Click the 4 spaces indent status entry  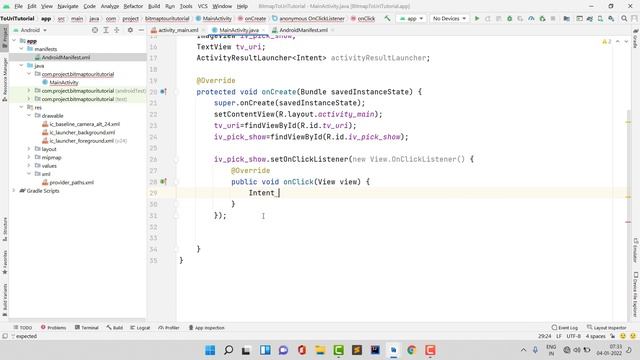coord(596,336)
